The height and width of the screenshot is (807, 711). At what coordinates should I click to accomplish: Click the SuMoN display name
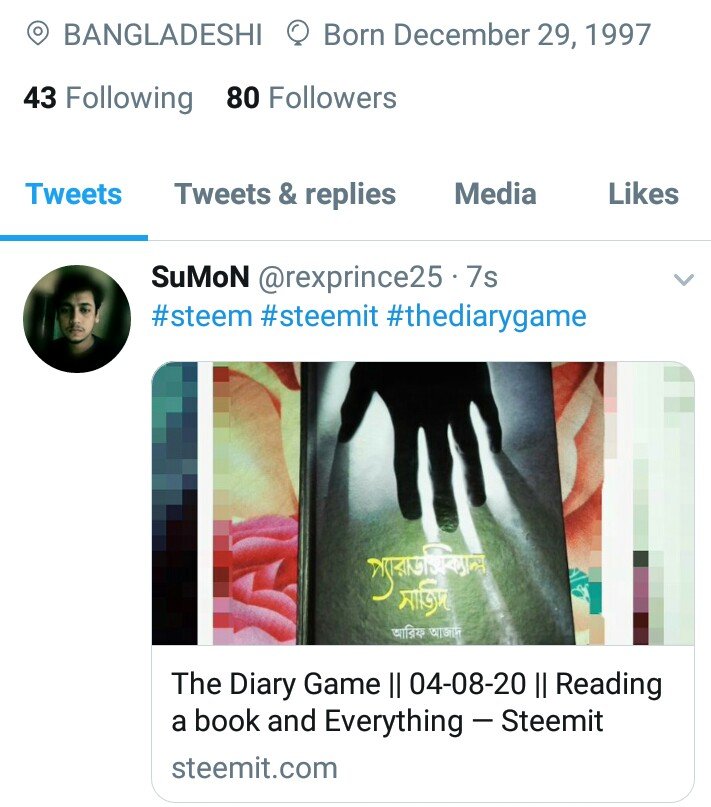[x=200, y=277]
